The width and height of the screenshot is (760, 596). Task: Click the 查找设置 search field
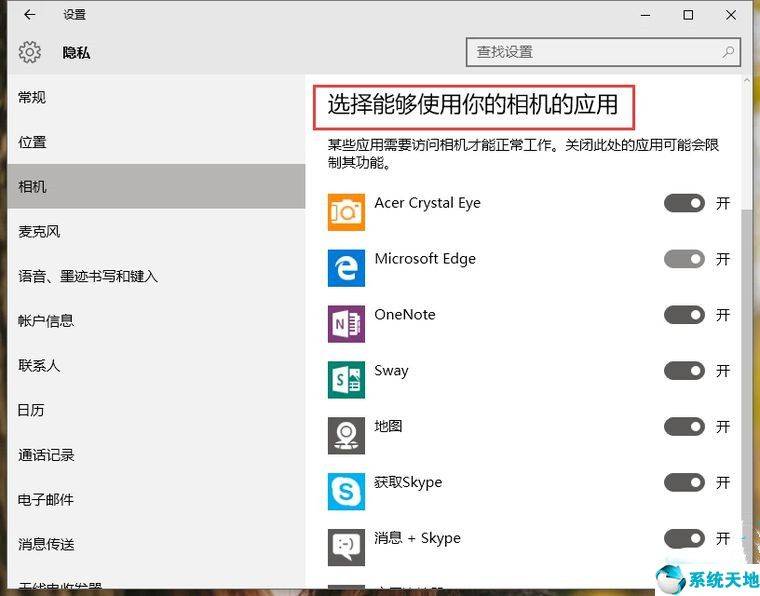point(603,52)
